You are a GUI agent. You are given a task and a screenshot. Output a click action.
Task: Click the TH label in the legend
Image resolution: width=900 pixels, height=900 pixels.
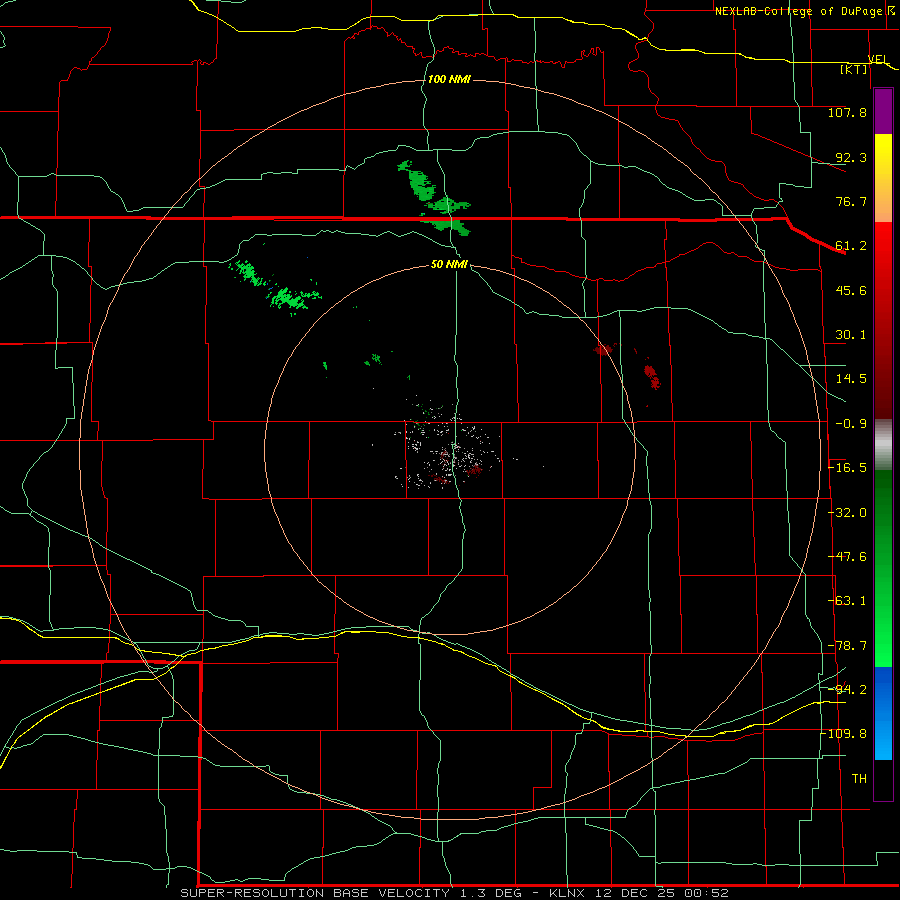(859, 779)
